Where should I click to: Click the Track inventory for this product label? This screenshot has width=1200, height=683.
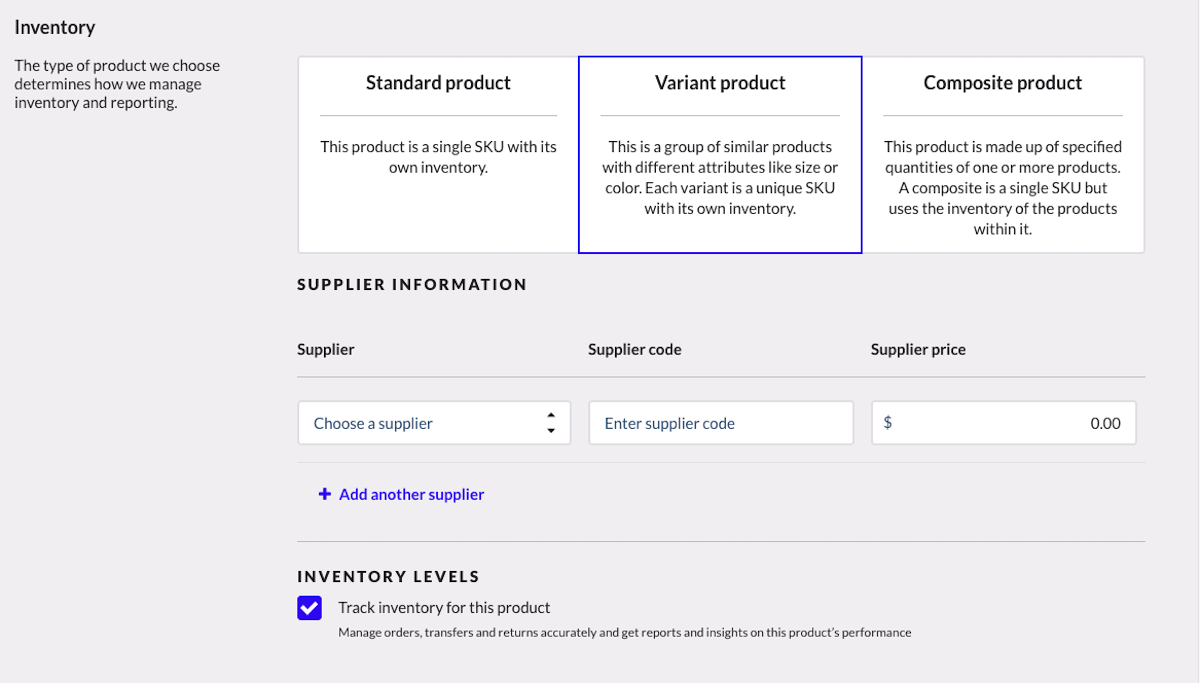coord(444,608)
